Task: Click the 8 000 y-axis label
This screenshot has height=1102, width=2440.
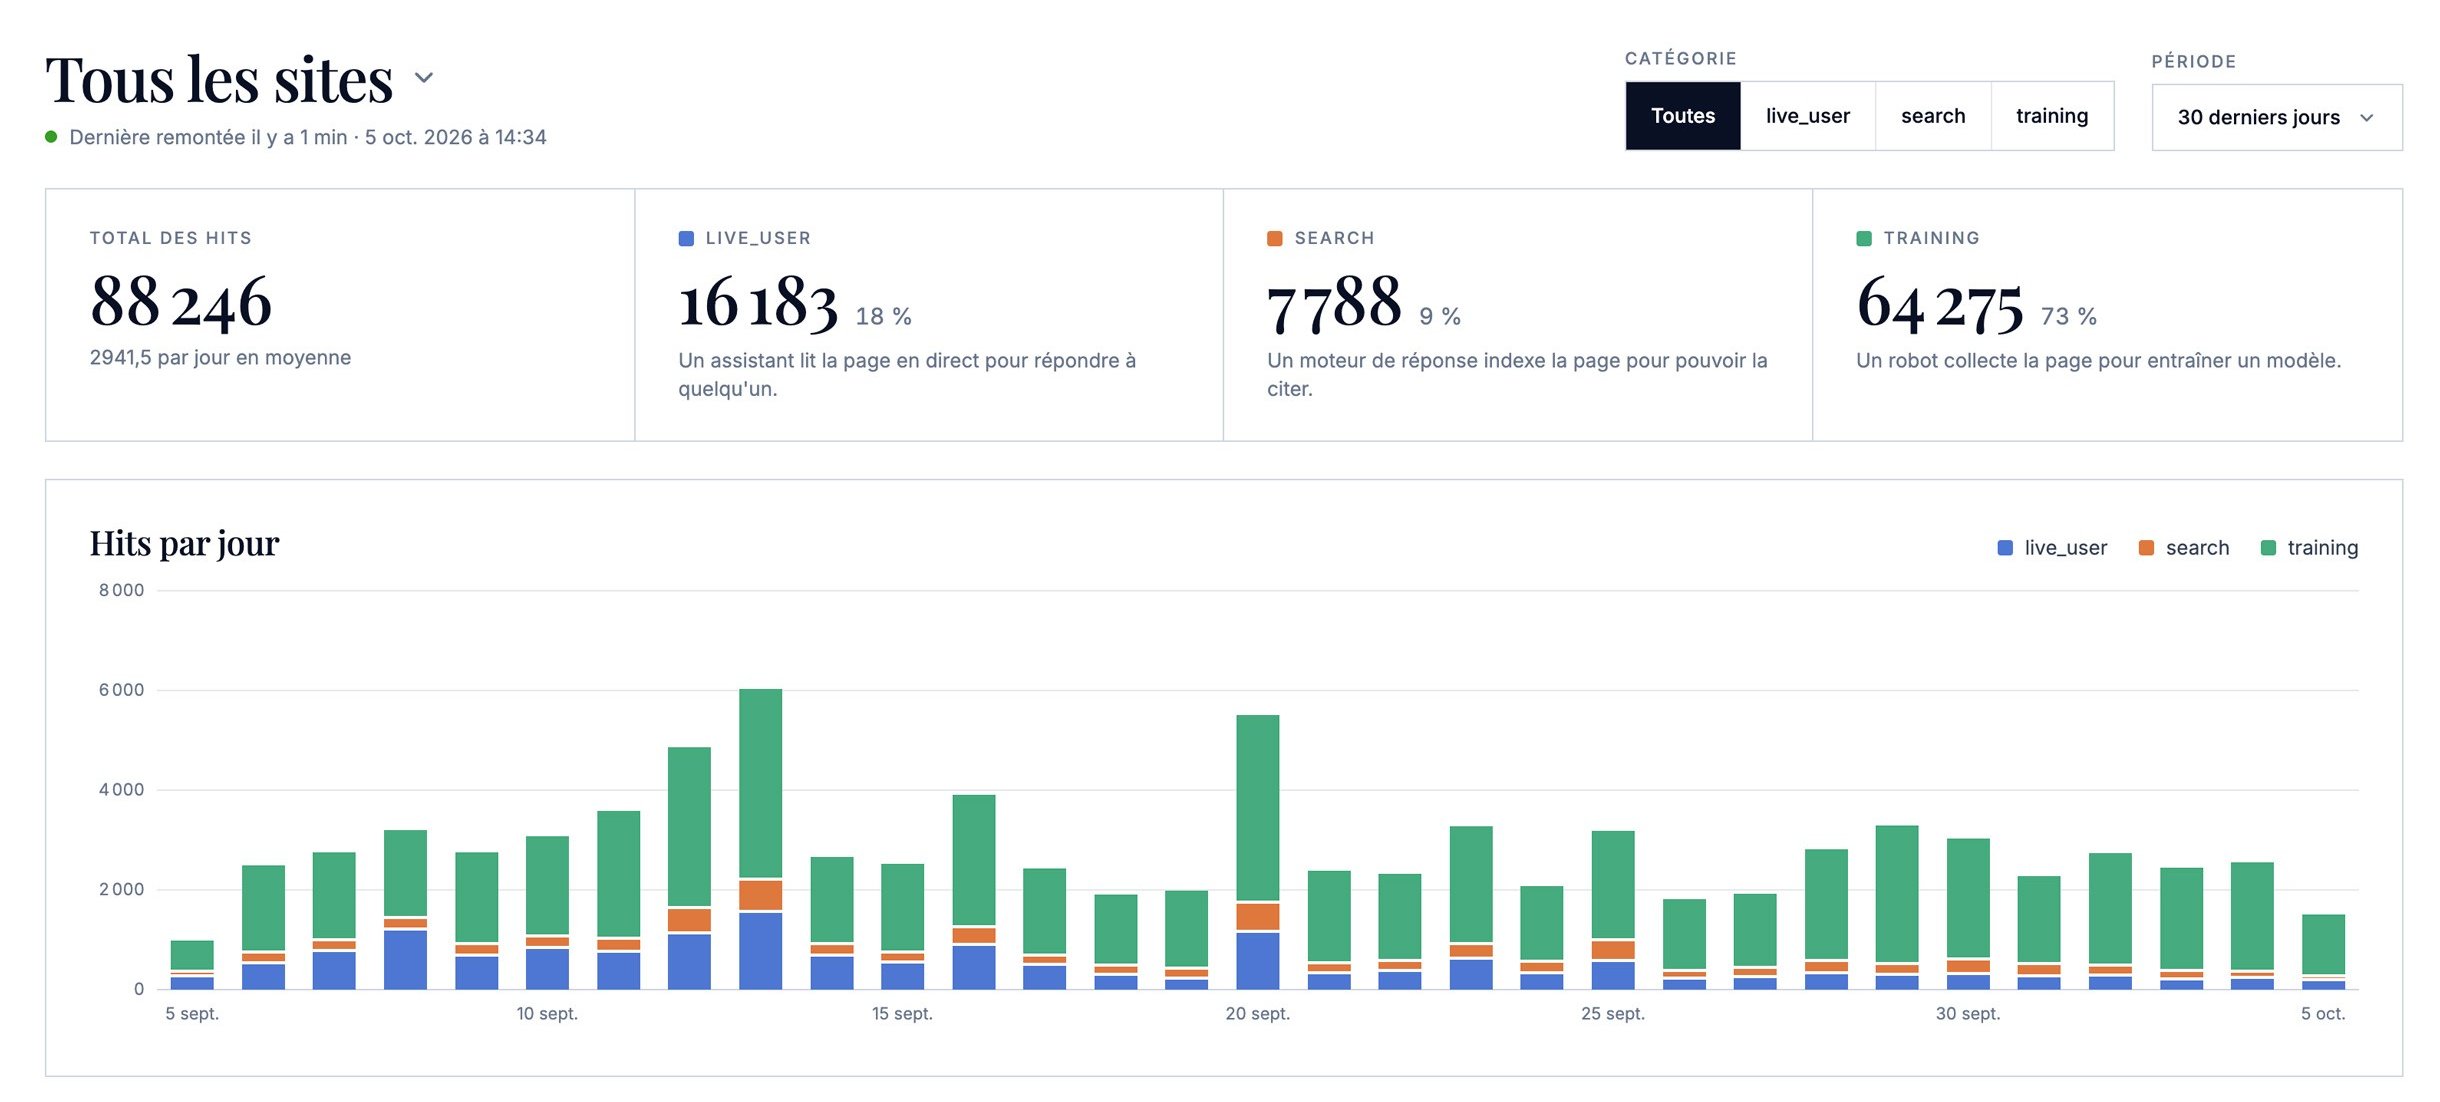Action: [121, 590]
